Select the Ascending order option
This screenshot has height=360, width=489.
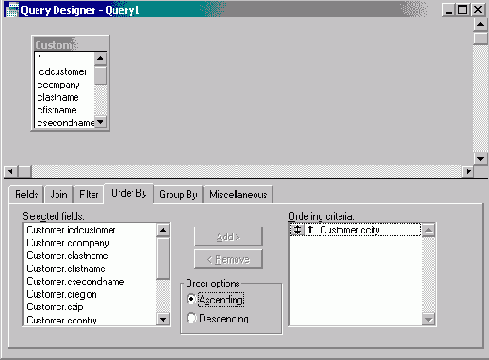(x=191, y=299)
